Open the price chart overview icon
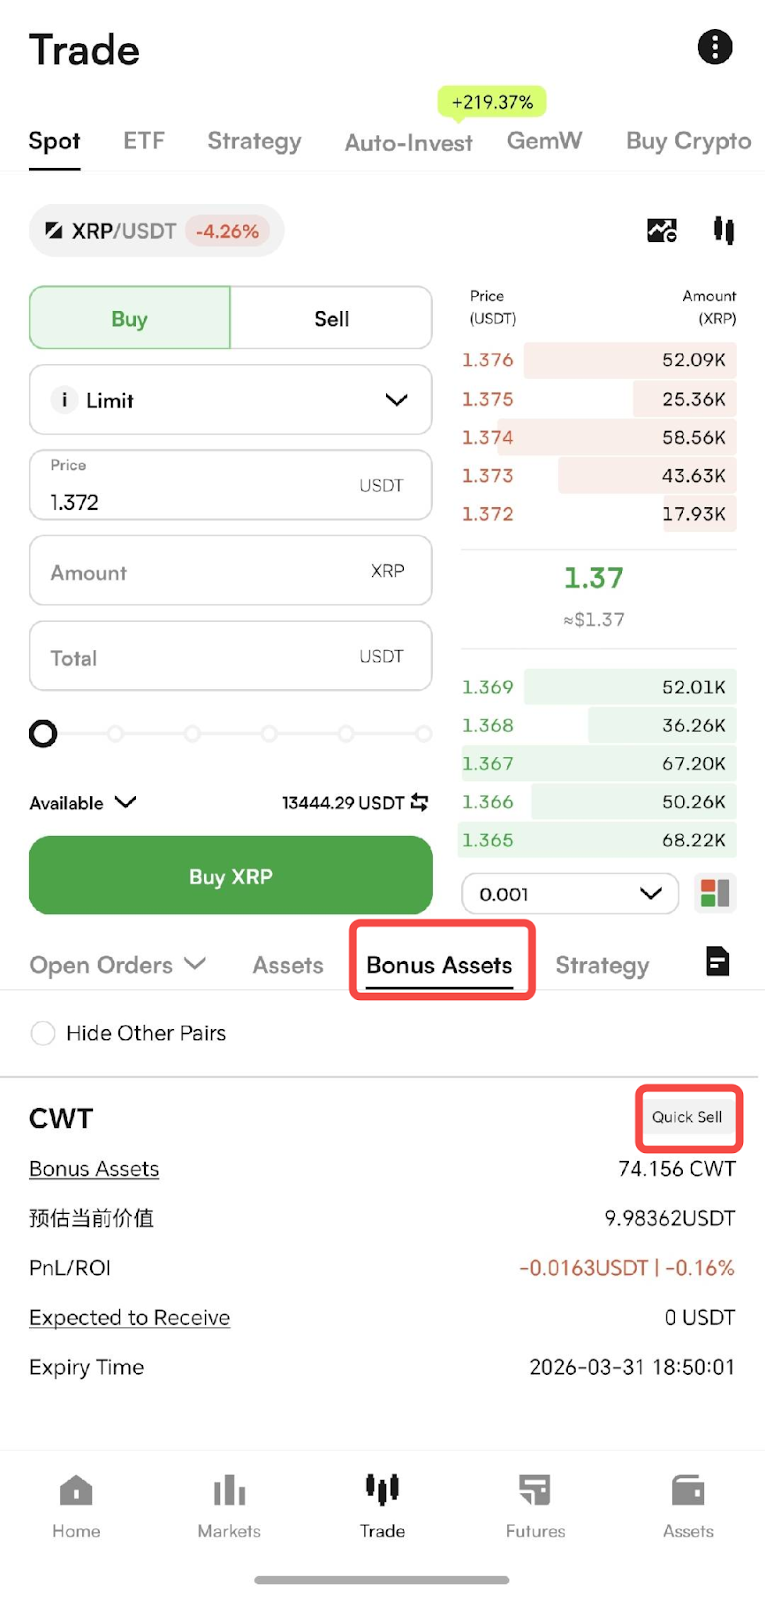Screen dimensions: 765x1600 (662, 231)
